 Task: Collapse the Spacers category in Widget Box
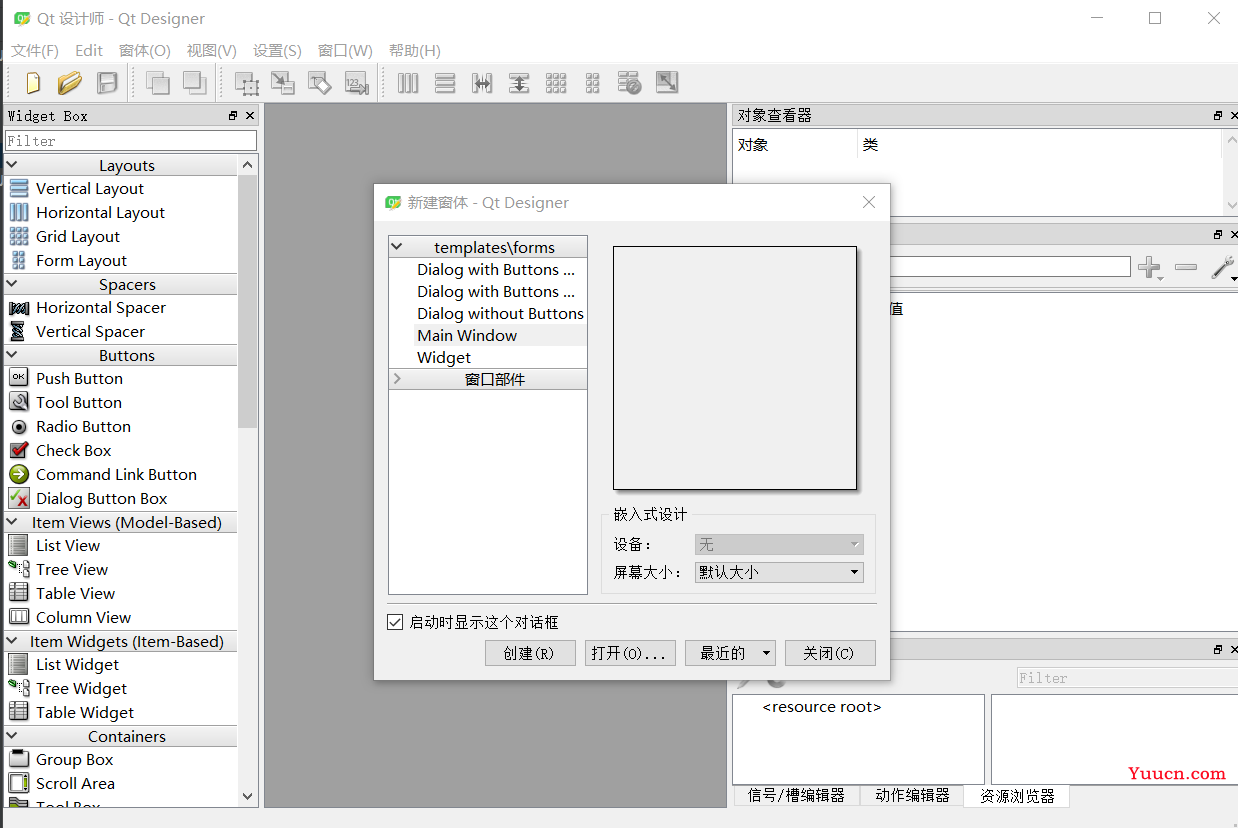(x=13, y=284)
